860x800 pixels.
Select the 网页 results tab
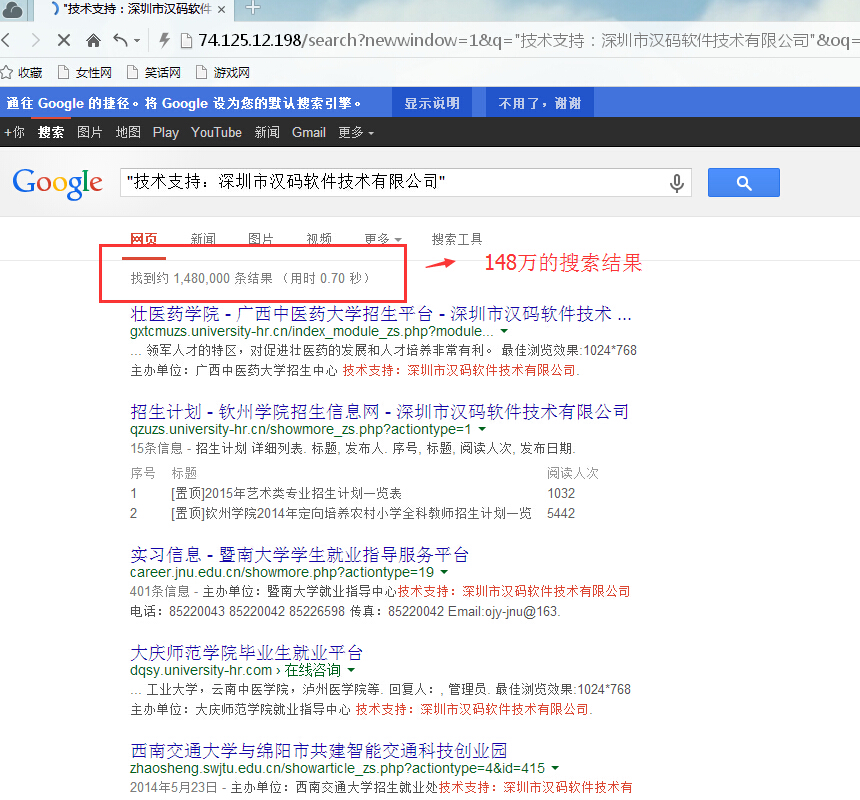144,239
